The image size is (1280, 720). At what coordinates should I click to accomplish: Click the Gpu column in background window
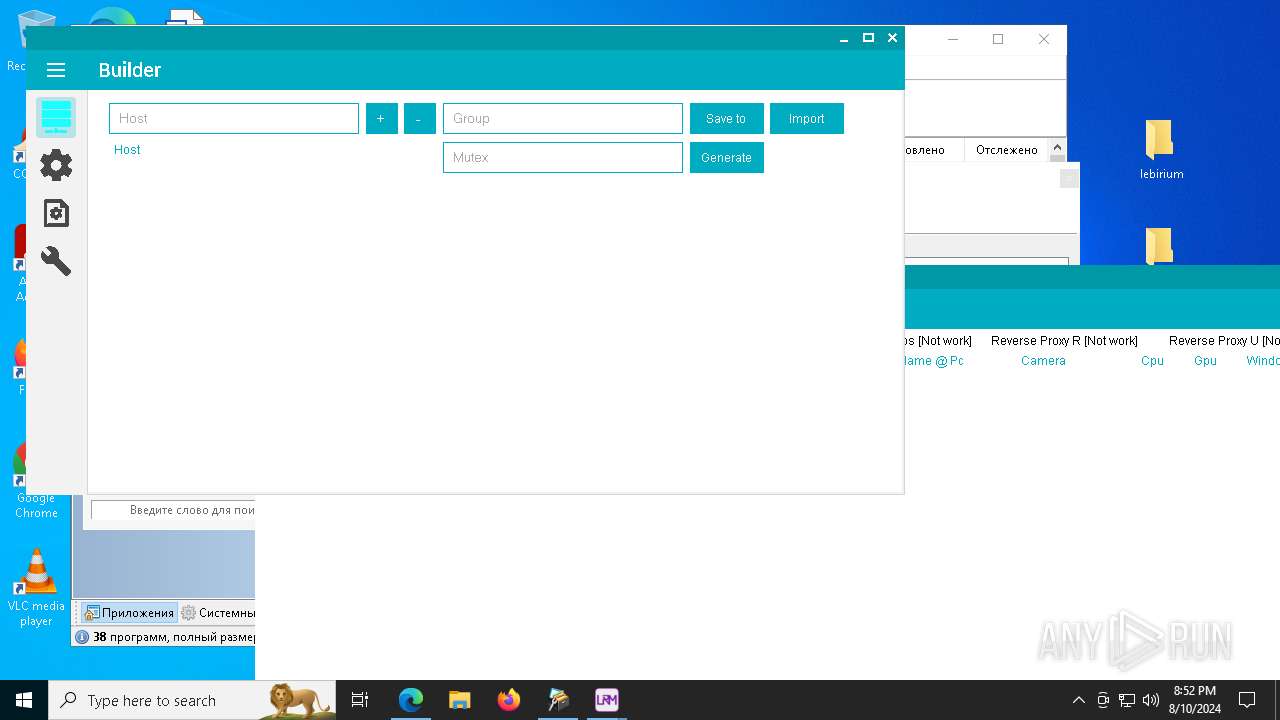coord(1205,361)
